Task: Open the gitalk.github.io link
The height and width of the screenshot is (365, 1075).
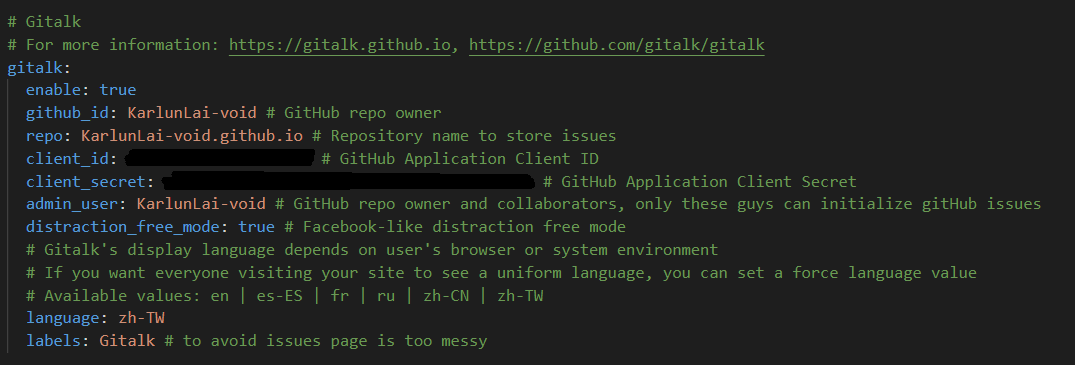Action: 340,45
